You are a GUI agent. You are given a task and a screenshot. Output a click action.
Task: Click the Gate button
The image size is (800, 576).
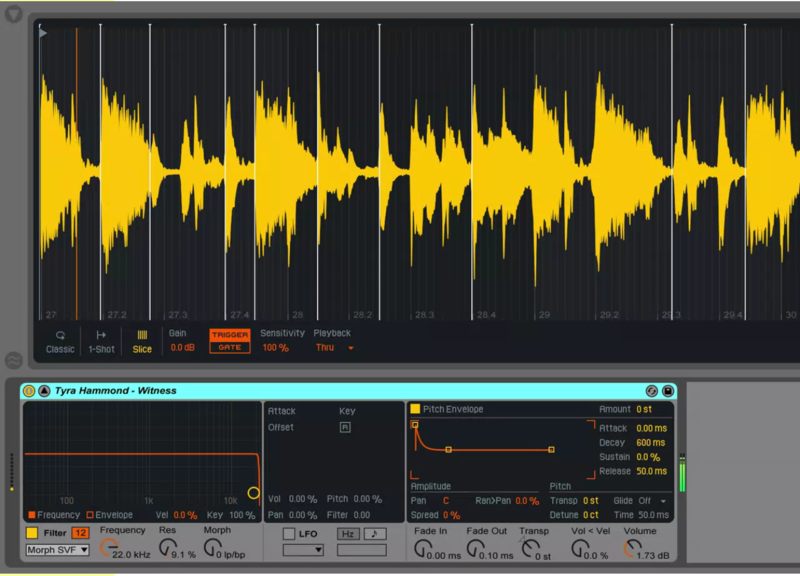(x=230, y=347)
